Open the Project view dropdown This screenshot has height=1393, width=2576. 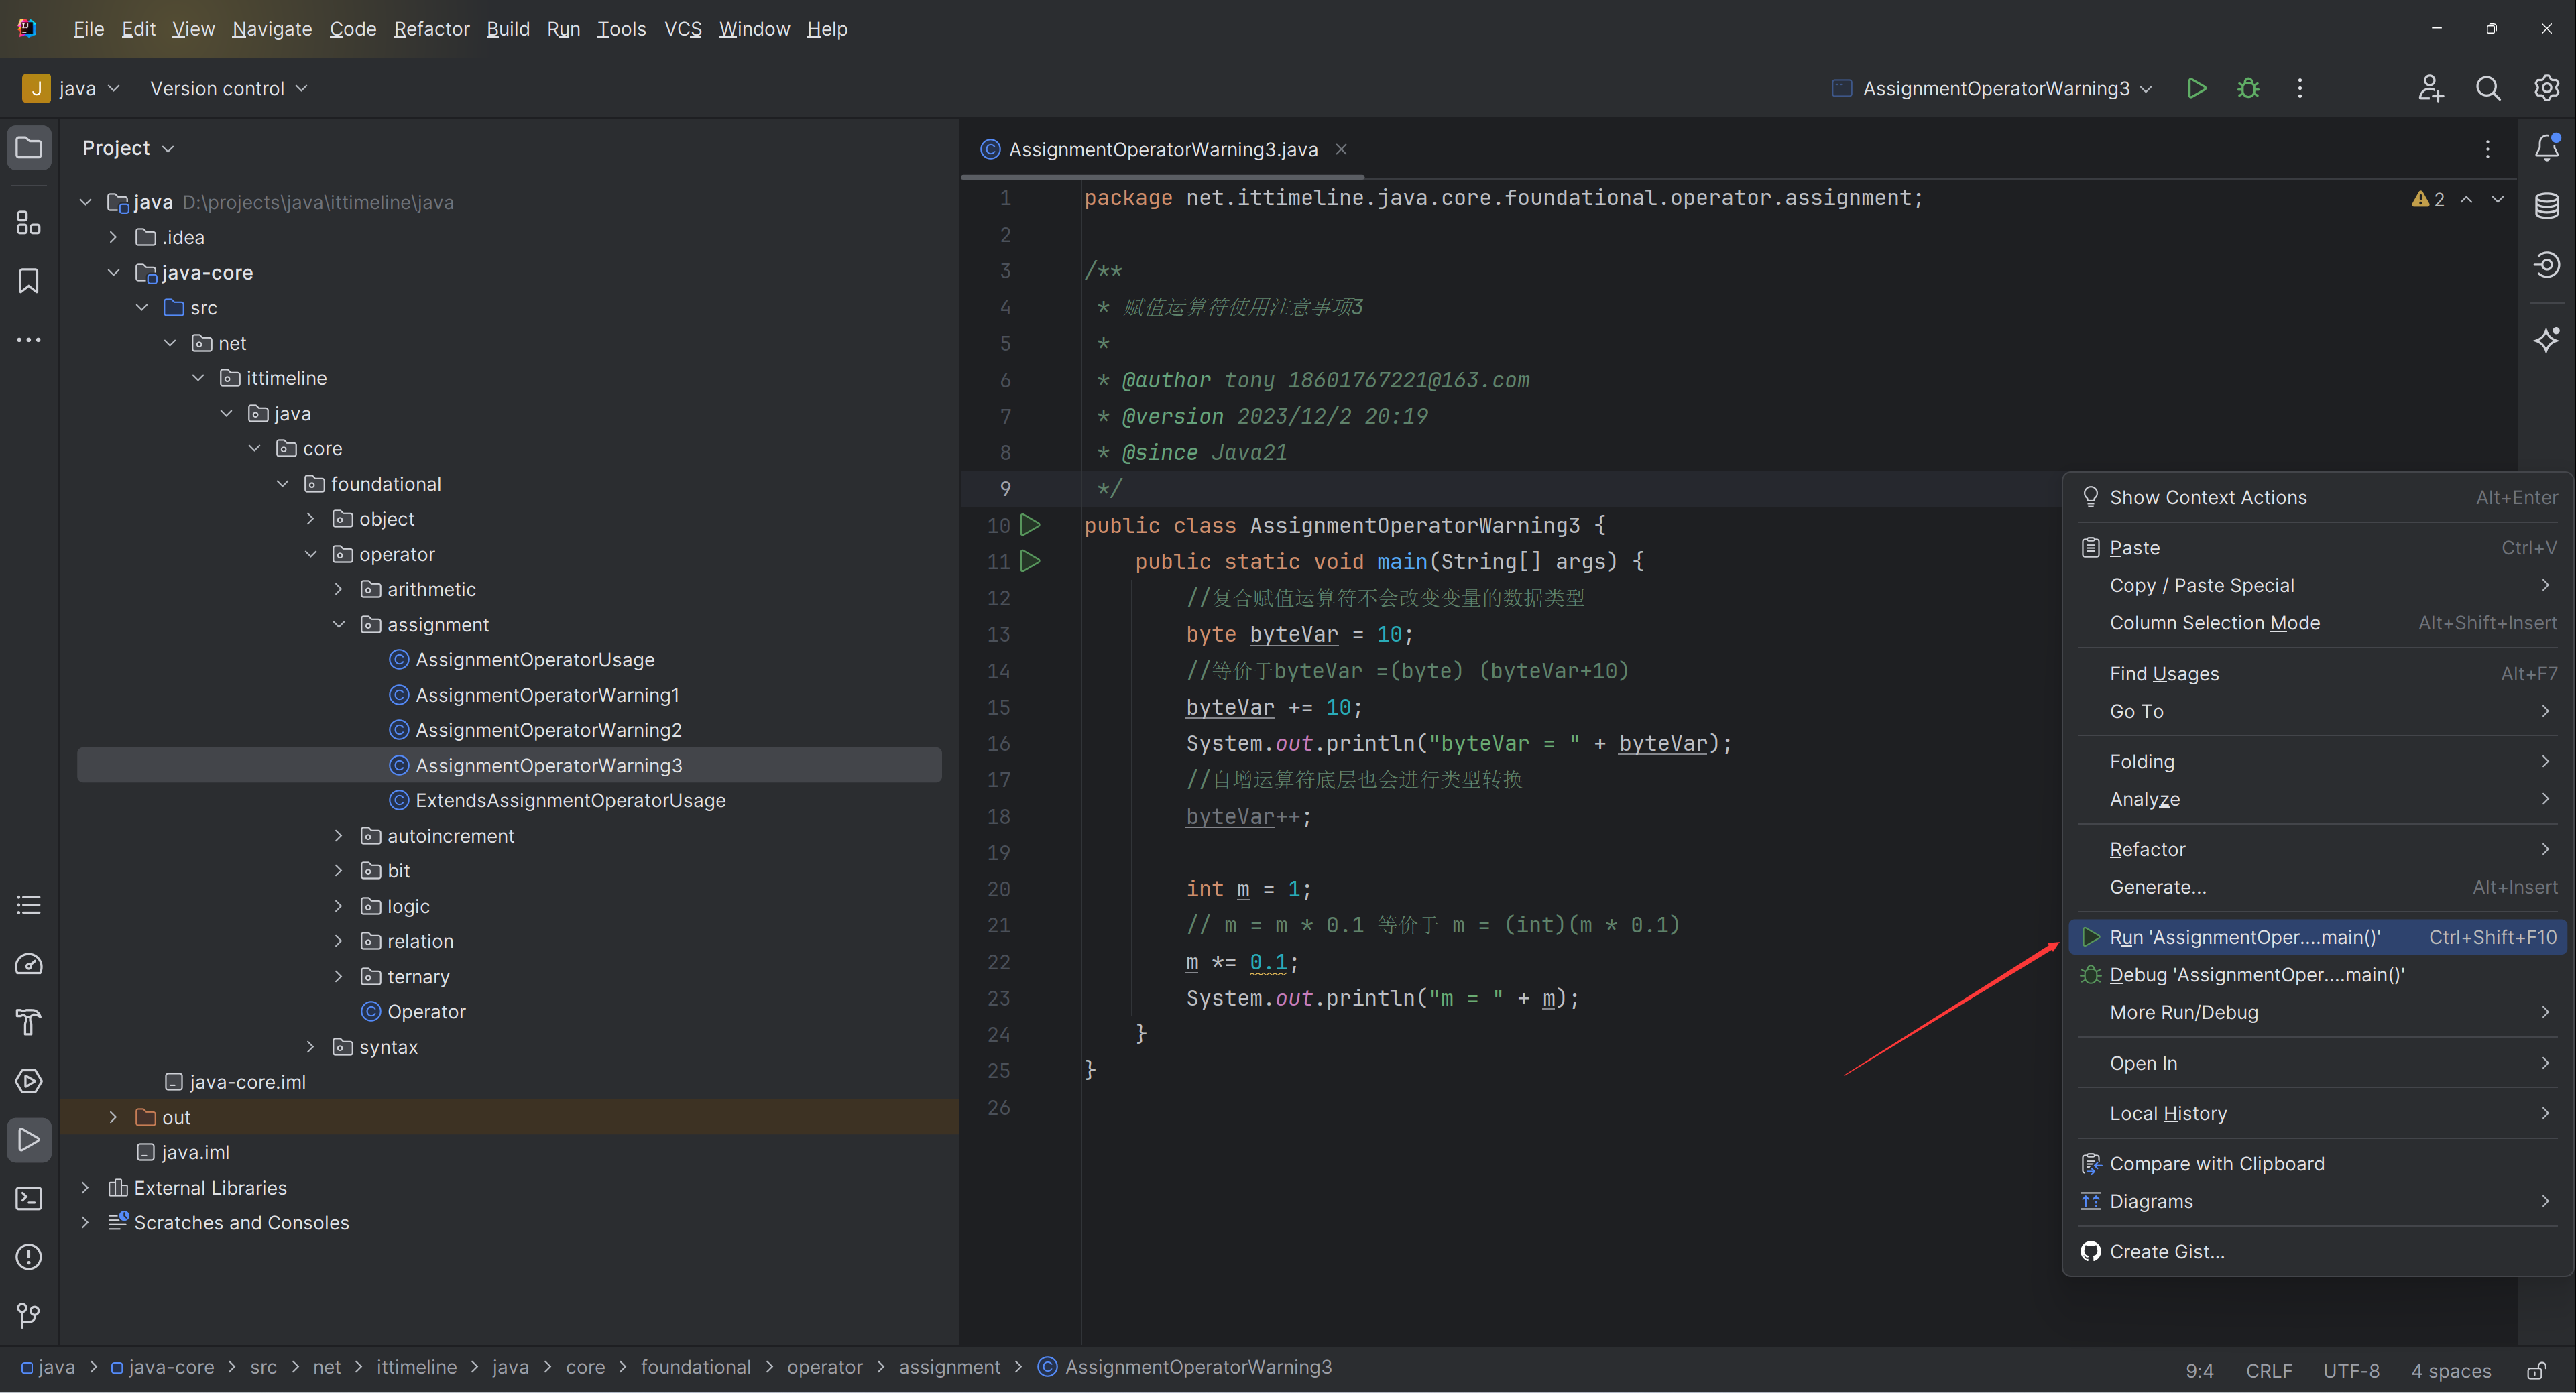coord(128,148)
